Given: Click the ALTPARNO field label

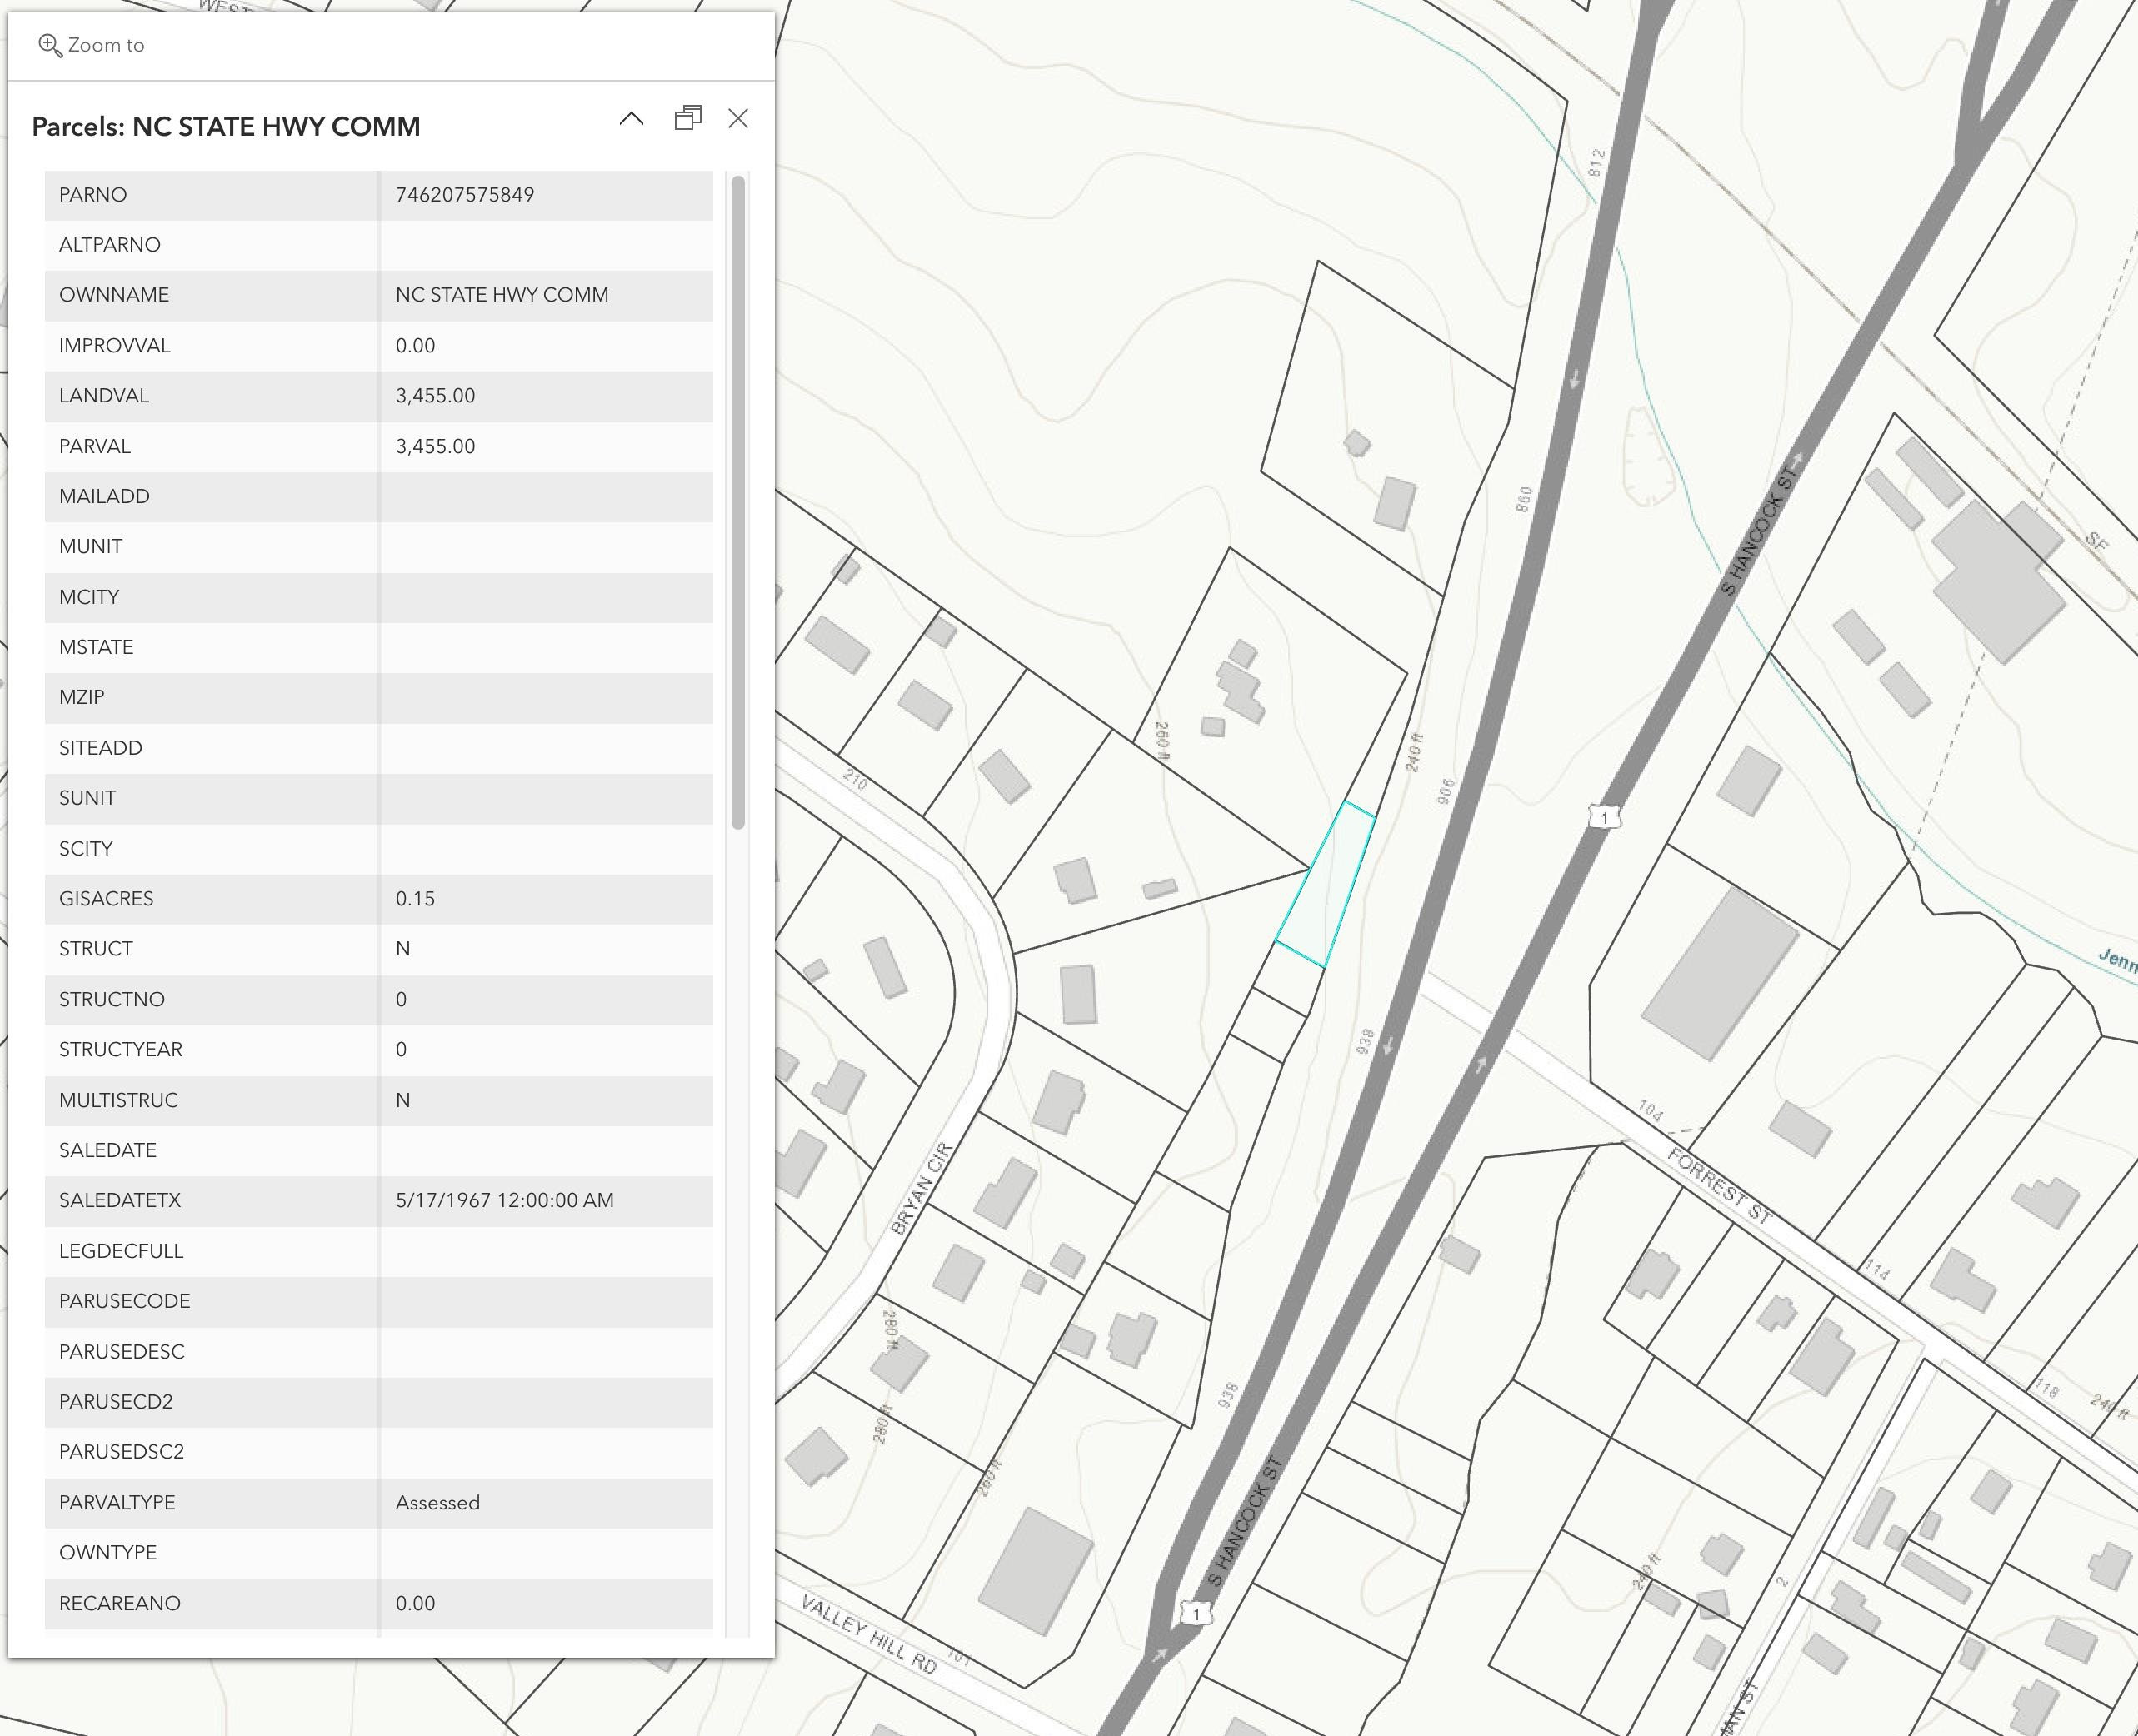Looking at the screenshot, I should (109, 245).
